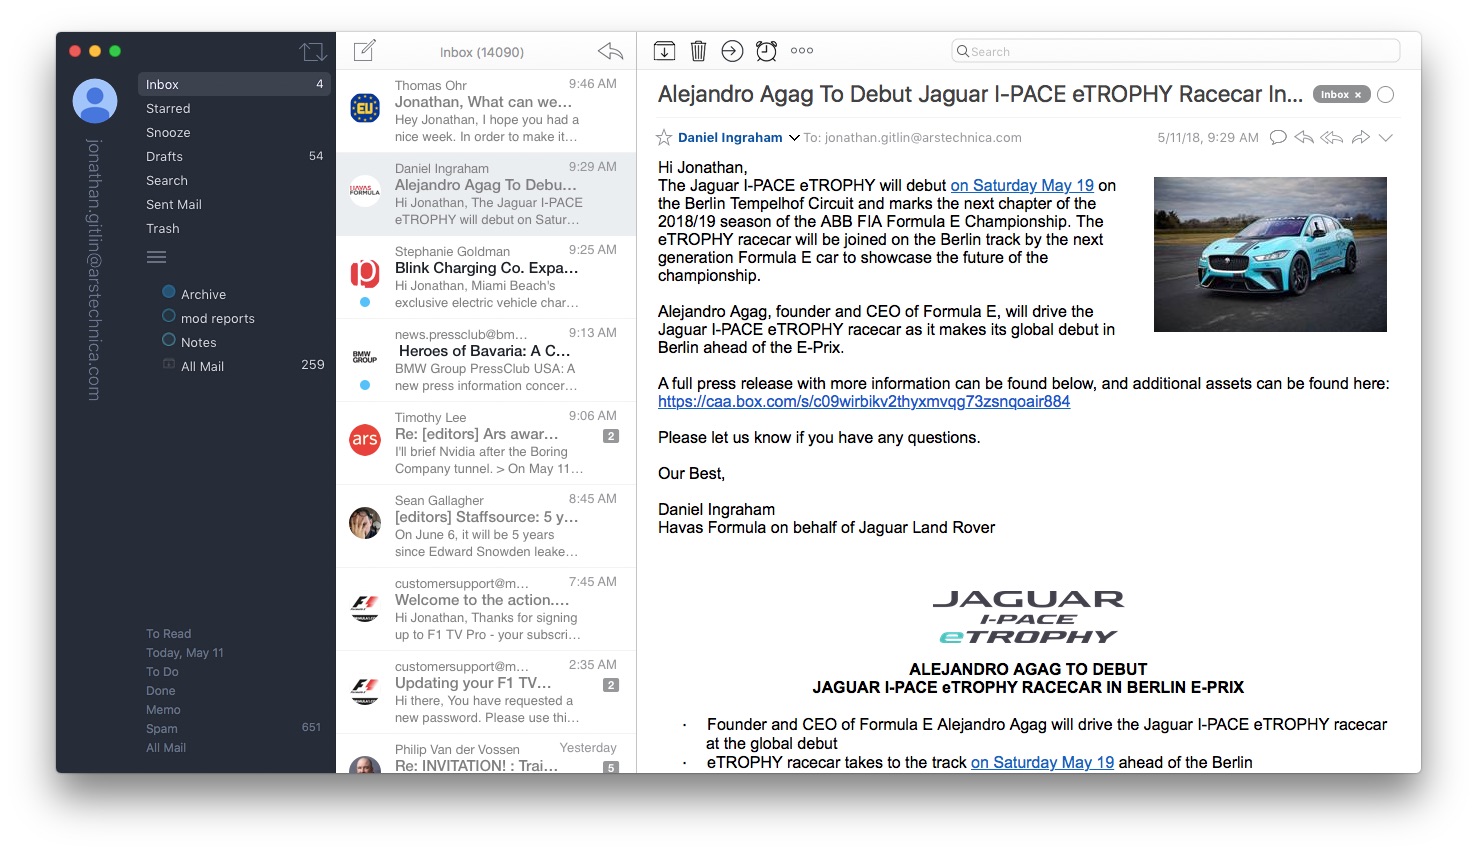The width and height of the screenshot is (1477, 853).
Task: Snooze the email with the alarm clock icon
Action: (766, 50)
